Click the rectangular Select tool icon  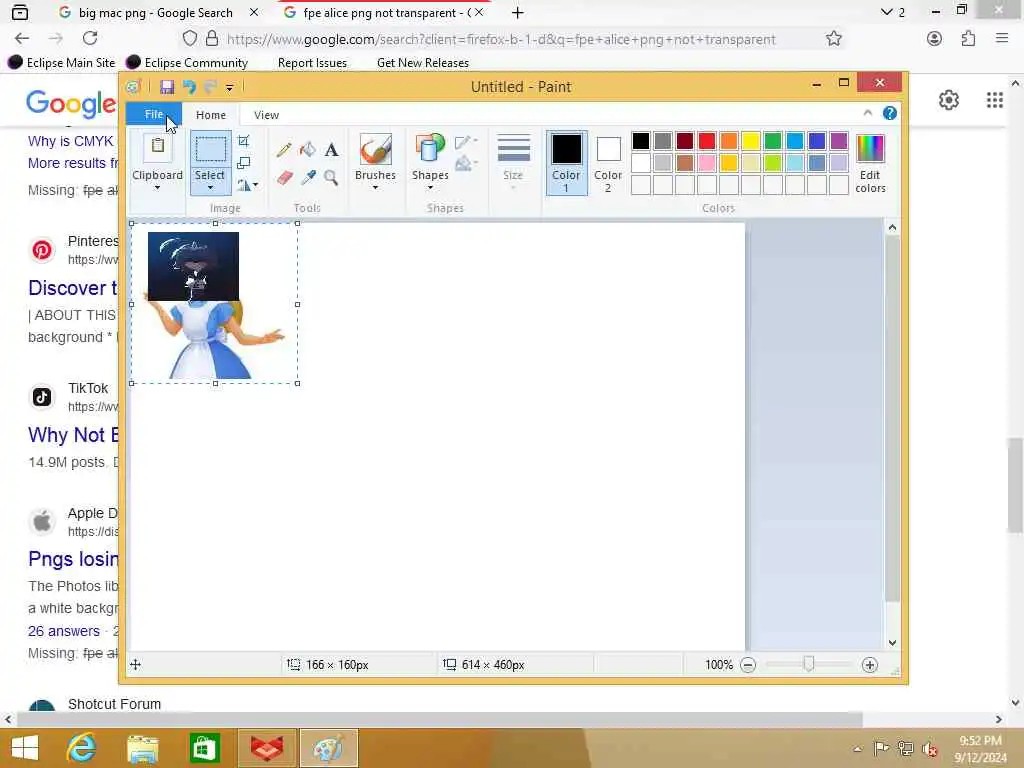210,149
